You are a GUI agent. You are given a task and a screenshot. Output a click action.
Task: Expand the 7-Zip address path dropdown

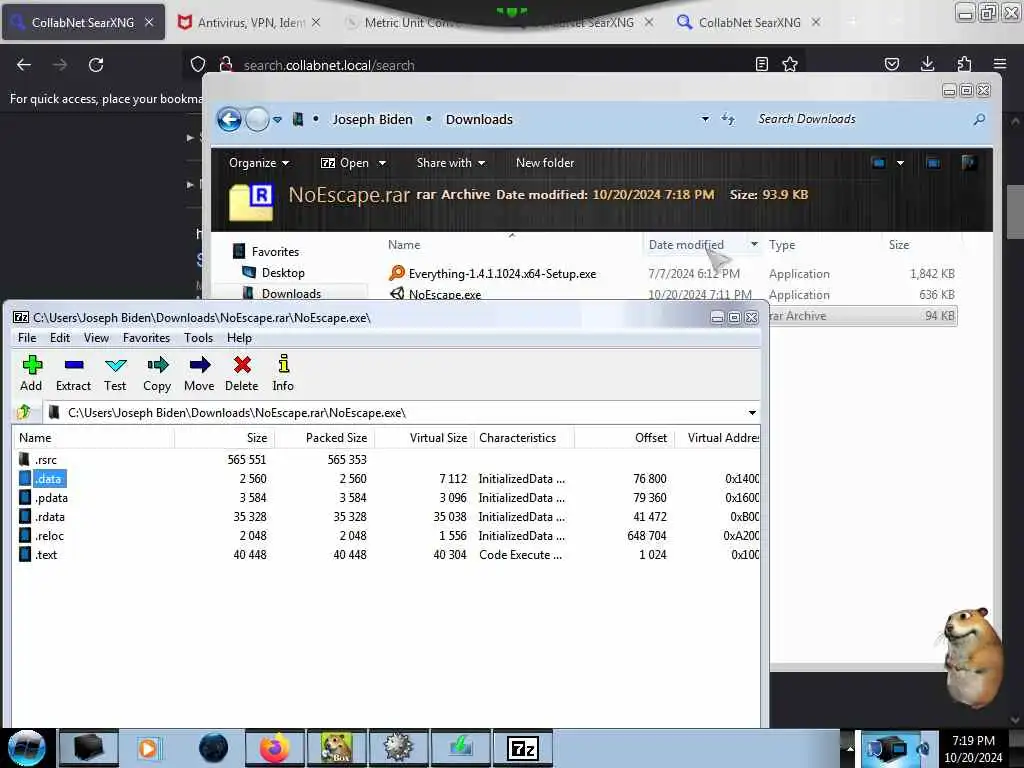click(x=752, y=413)
